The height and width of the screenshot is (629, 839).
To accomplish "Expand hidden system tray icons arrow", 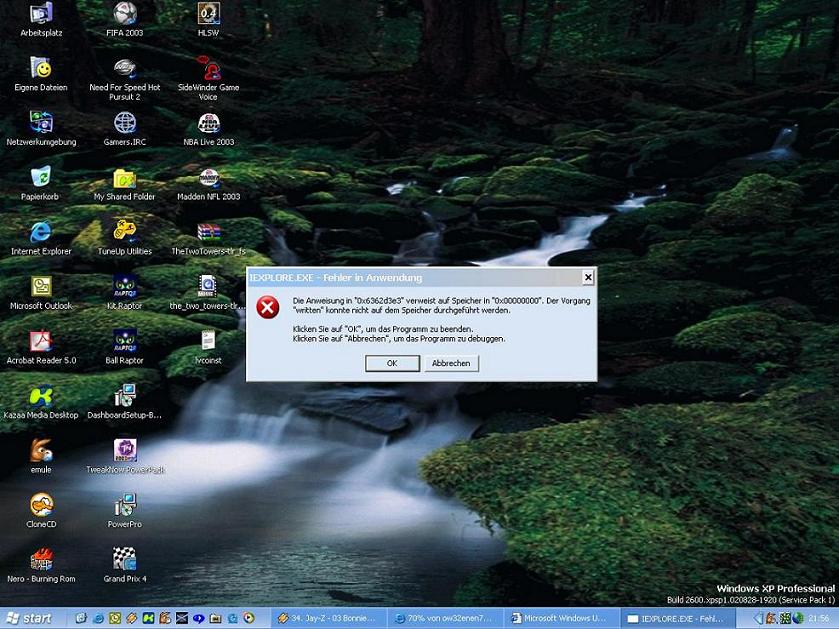I will 758,618.
